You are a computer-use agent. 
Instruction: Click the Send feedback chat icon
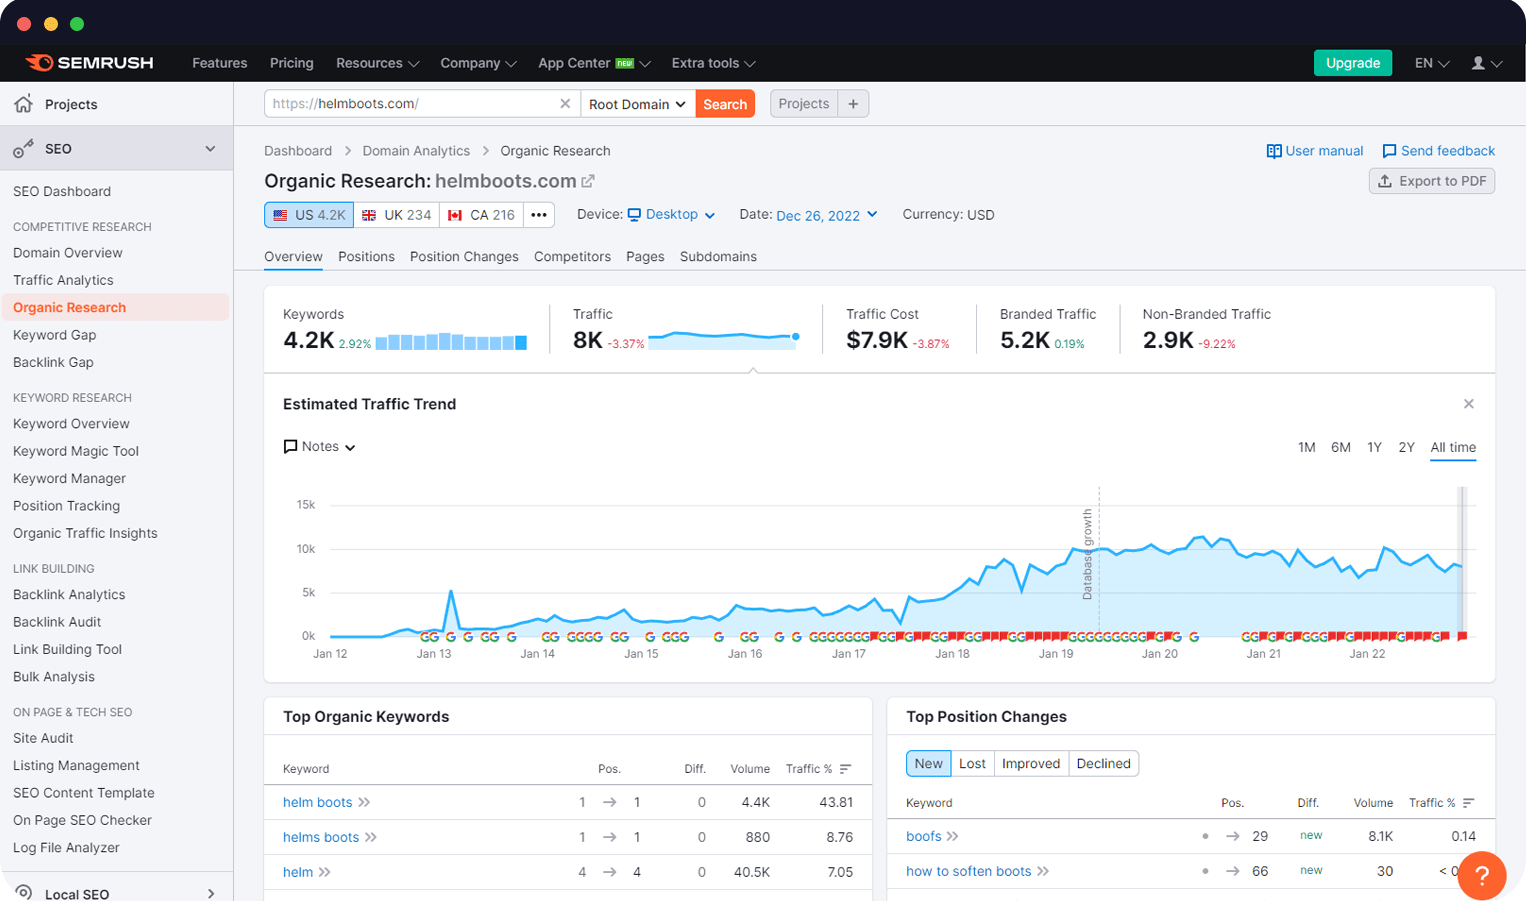point(1389,151)
